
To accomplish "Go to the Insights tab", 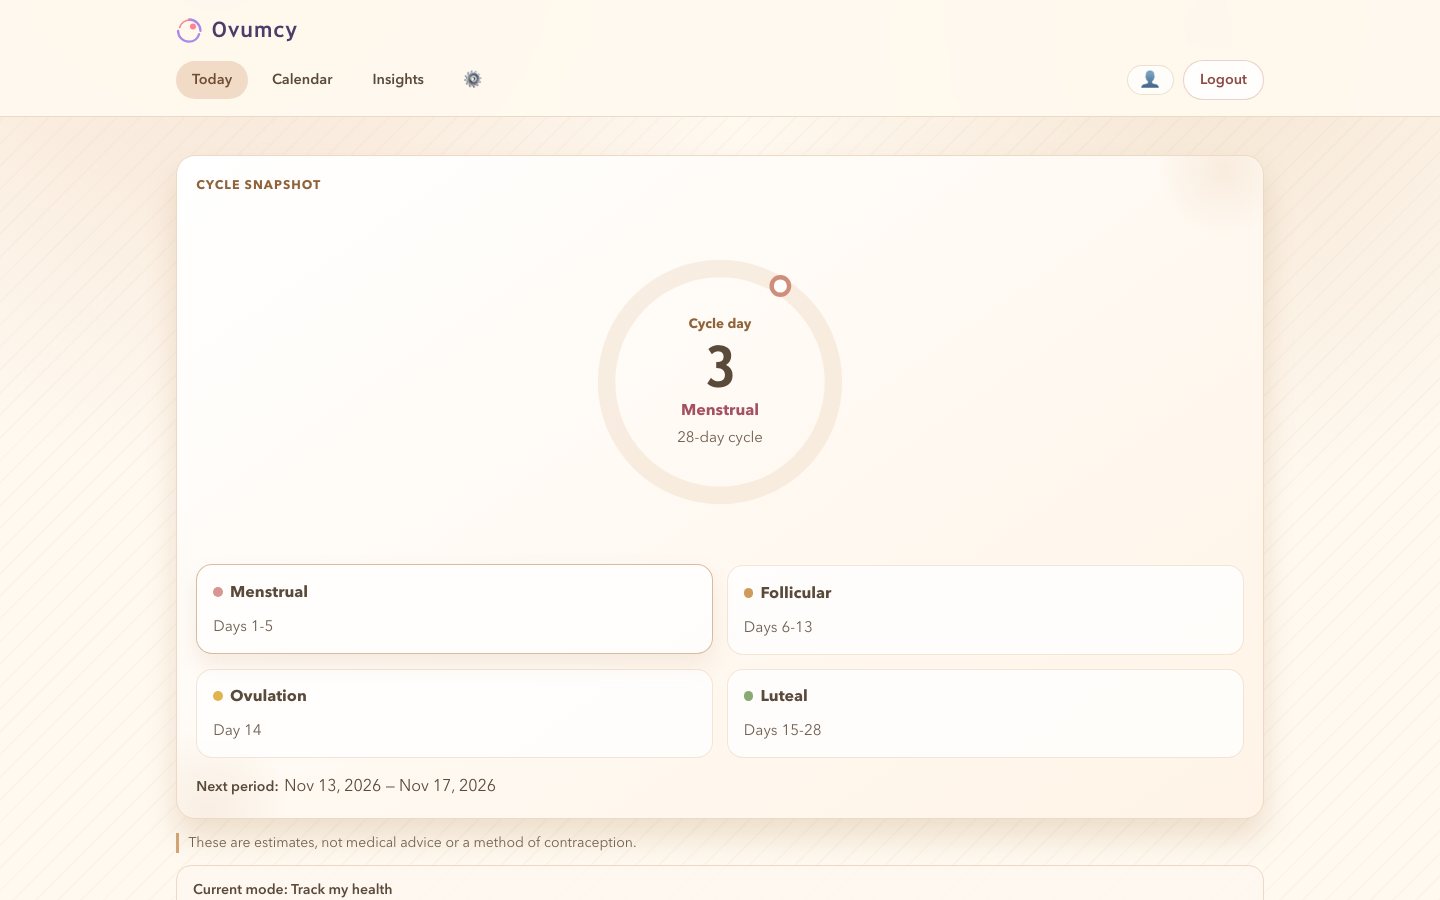I will [398, 80].
